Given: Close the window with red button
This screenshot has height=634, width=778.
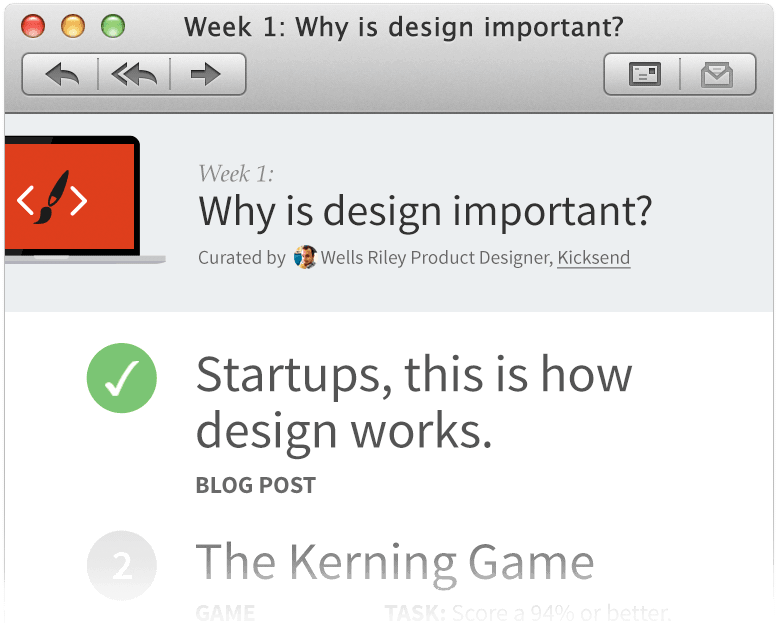Looking at the screenshot, I should point(33,27).
